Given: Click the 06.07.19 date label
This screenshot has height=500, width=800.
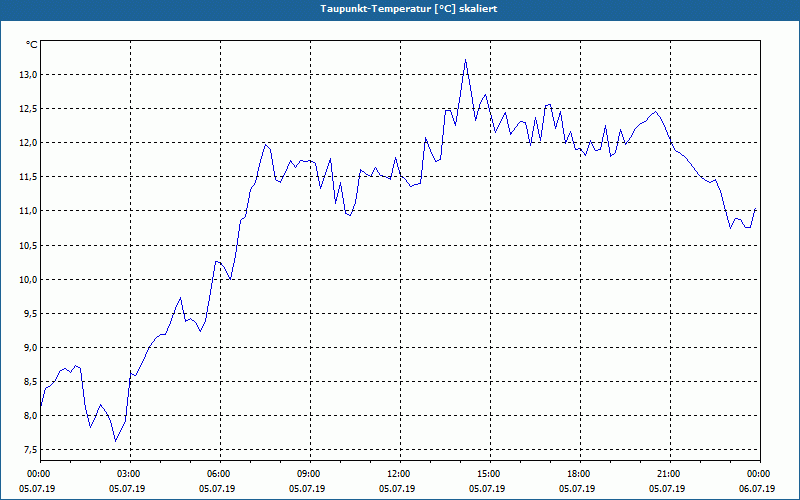Looking at the screenshot, I should (x=757, y=488).
